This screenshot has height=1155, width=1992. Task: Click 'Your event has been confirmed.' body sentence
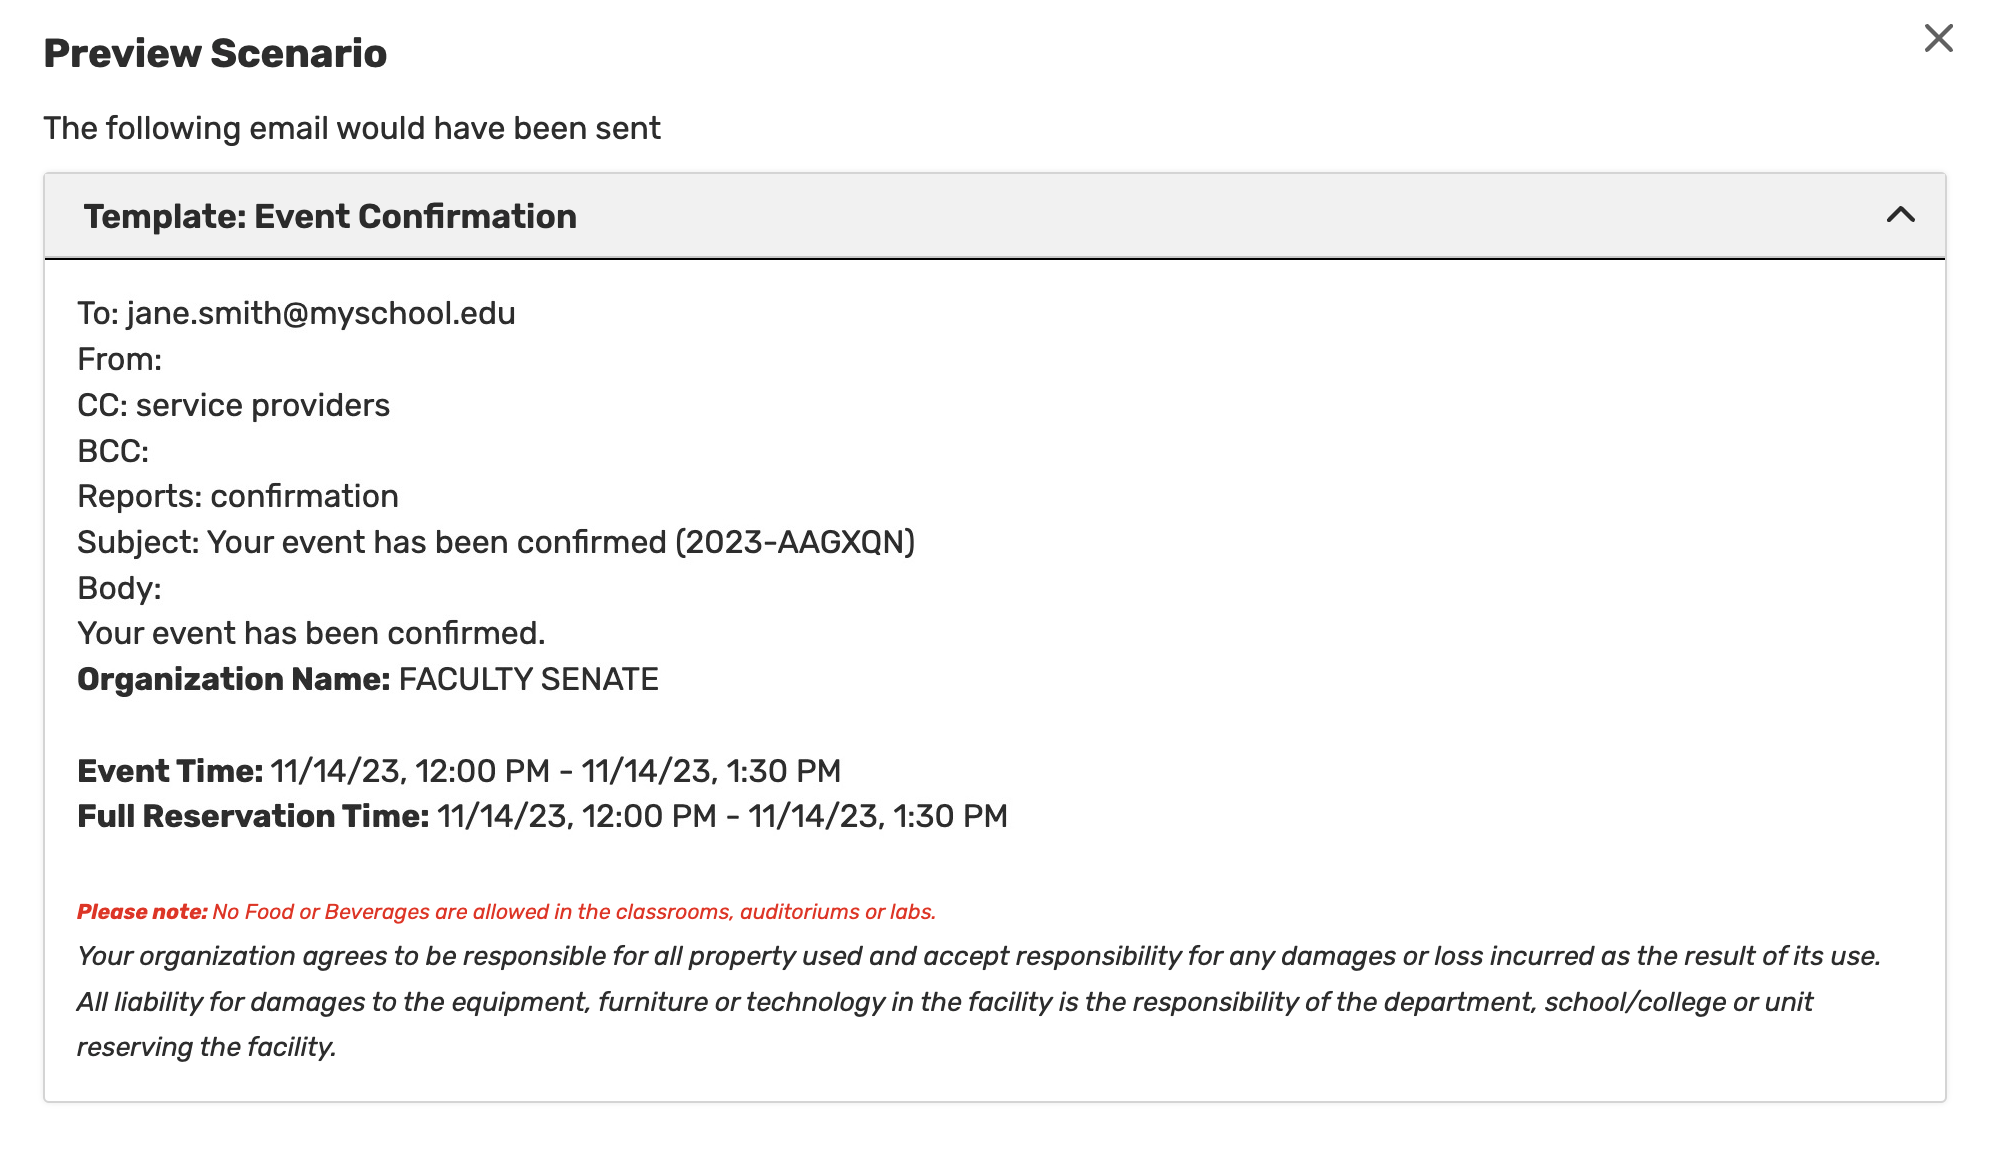[x=311, y=633]
